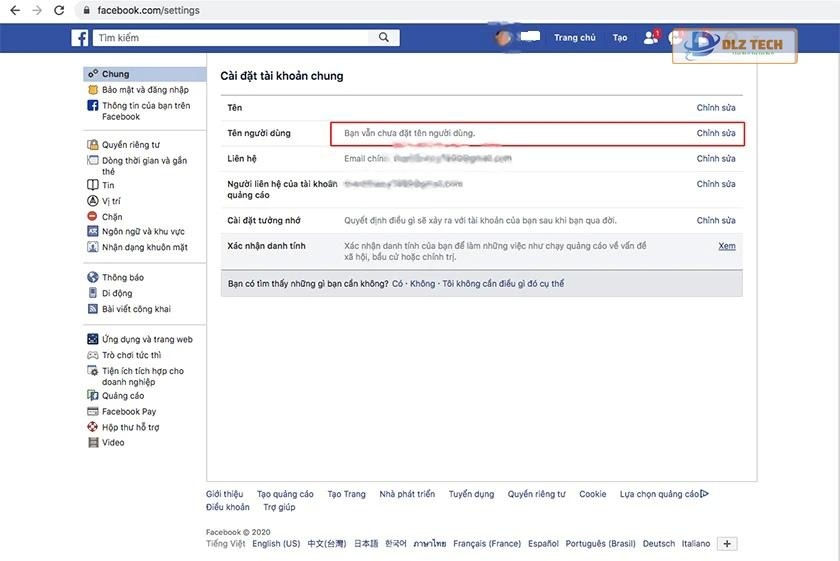The width and height of the screenshot is (840, 561).
Task: Click the friend requests icon in the header
Action: tap(651, 38)
